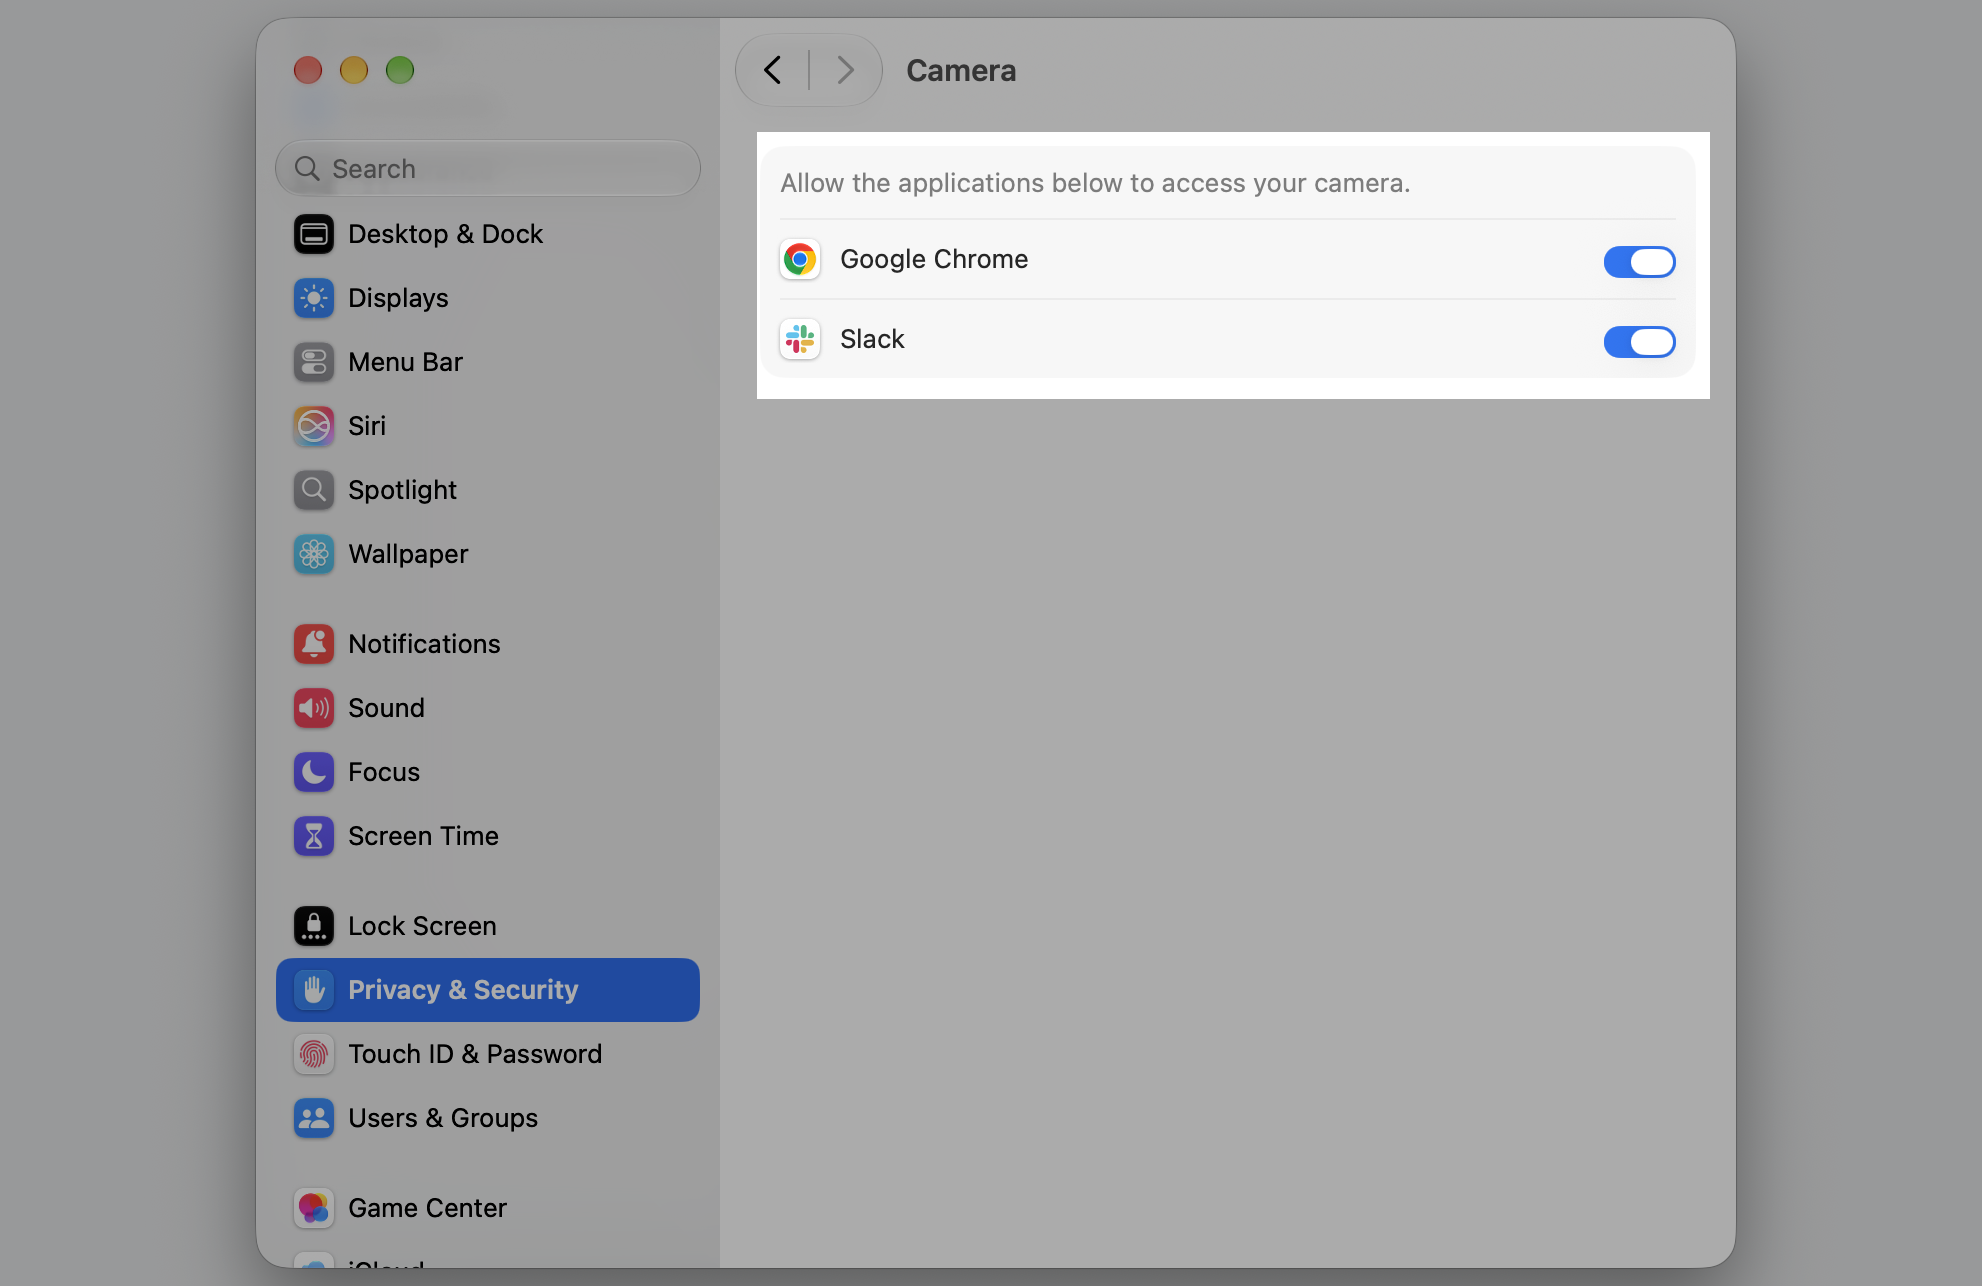Click the Focus moon icon

(314, 772)
